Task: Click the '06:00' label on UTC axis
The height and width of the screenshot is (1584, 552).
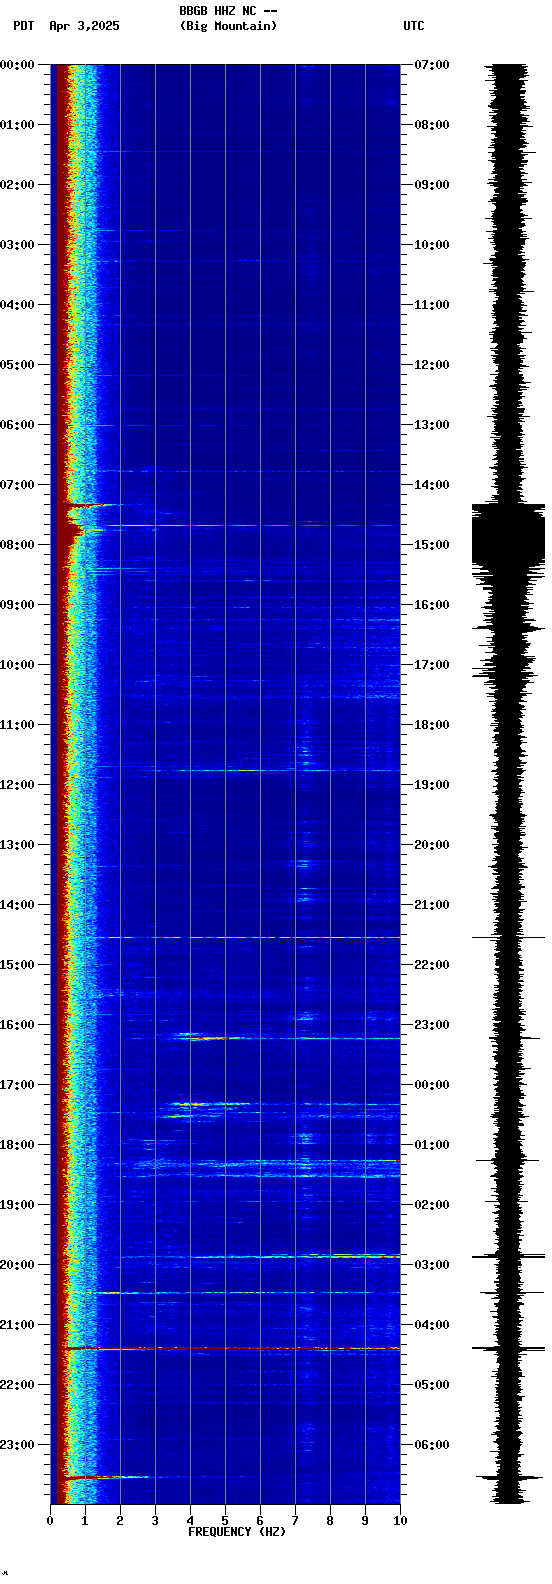Action: tap(432, 1445)
